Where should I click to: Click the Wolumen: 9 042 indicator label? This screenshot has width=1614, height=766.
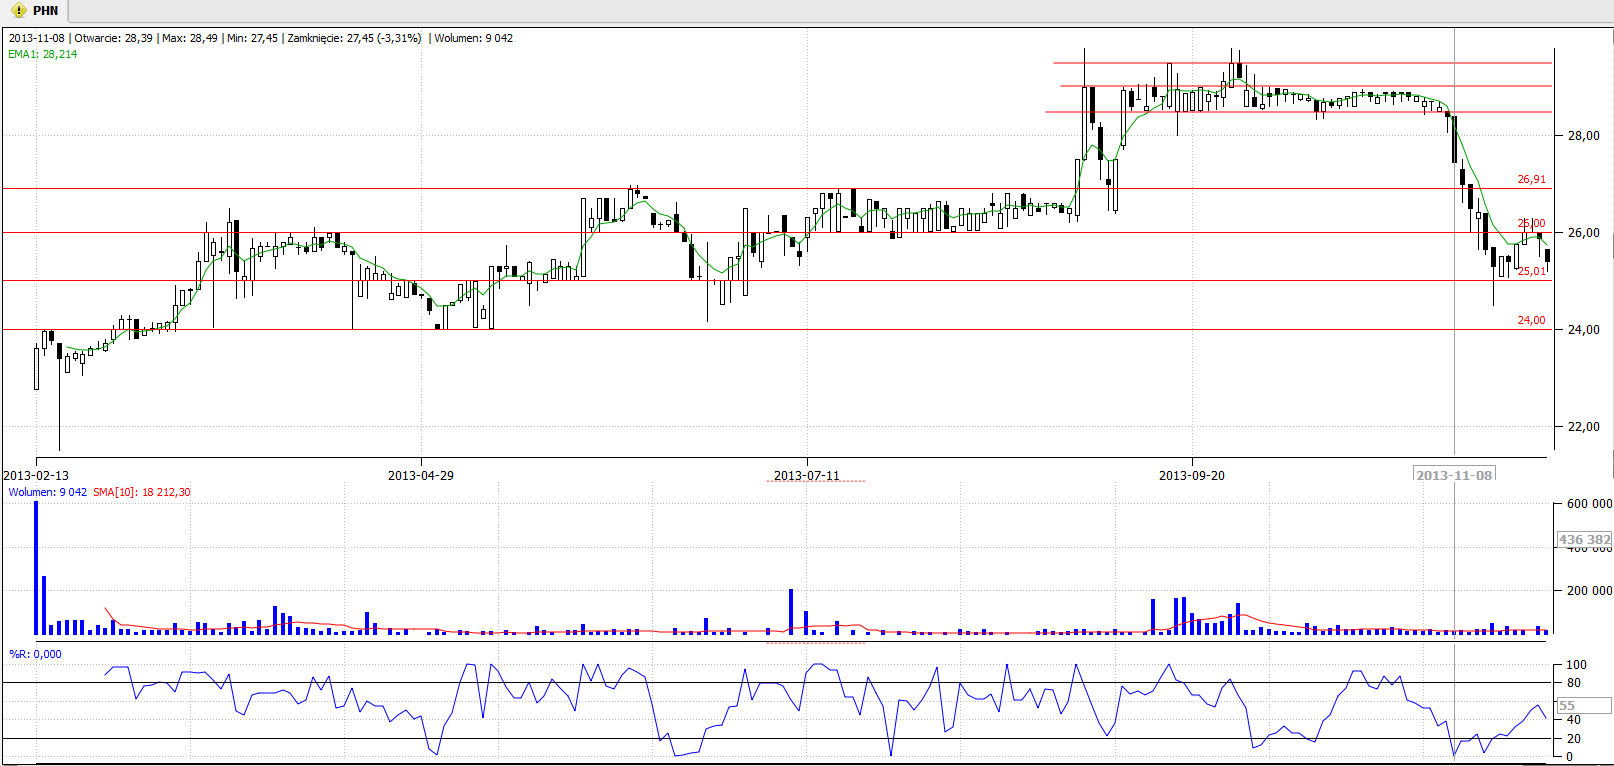point(47,492)
